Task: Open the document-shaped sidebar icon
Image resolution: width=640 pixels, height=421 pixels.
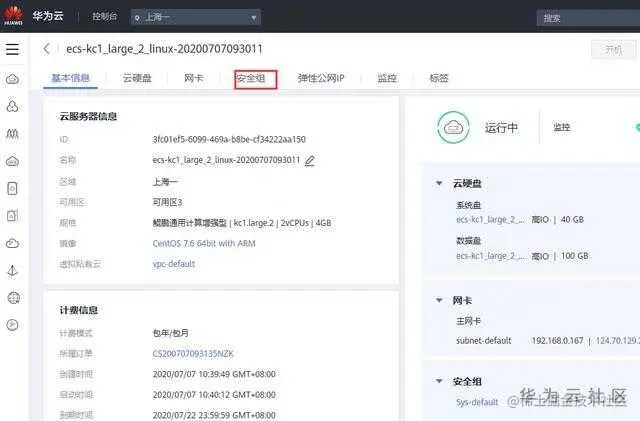Action: (x=12, y=188)
